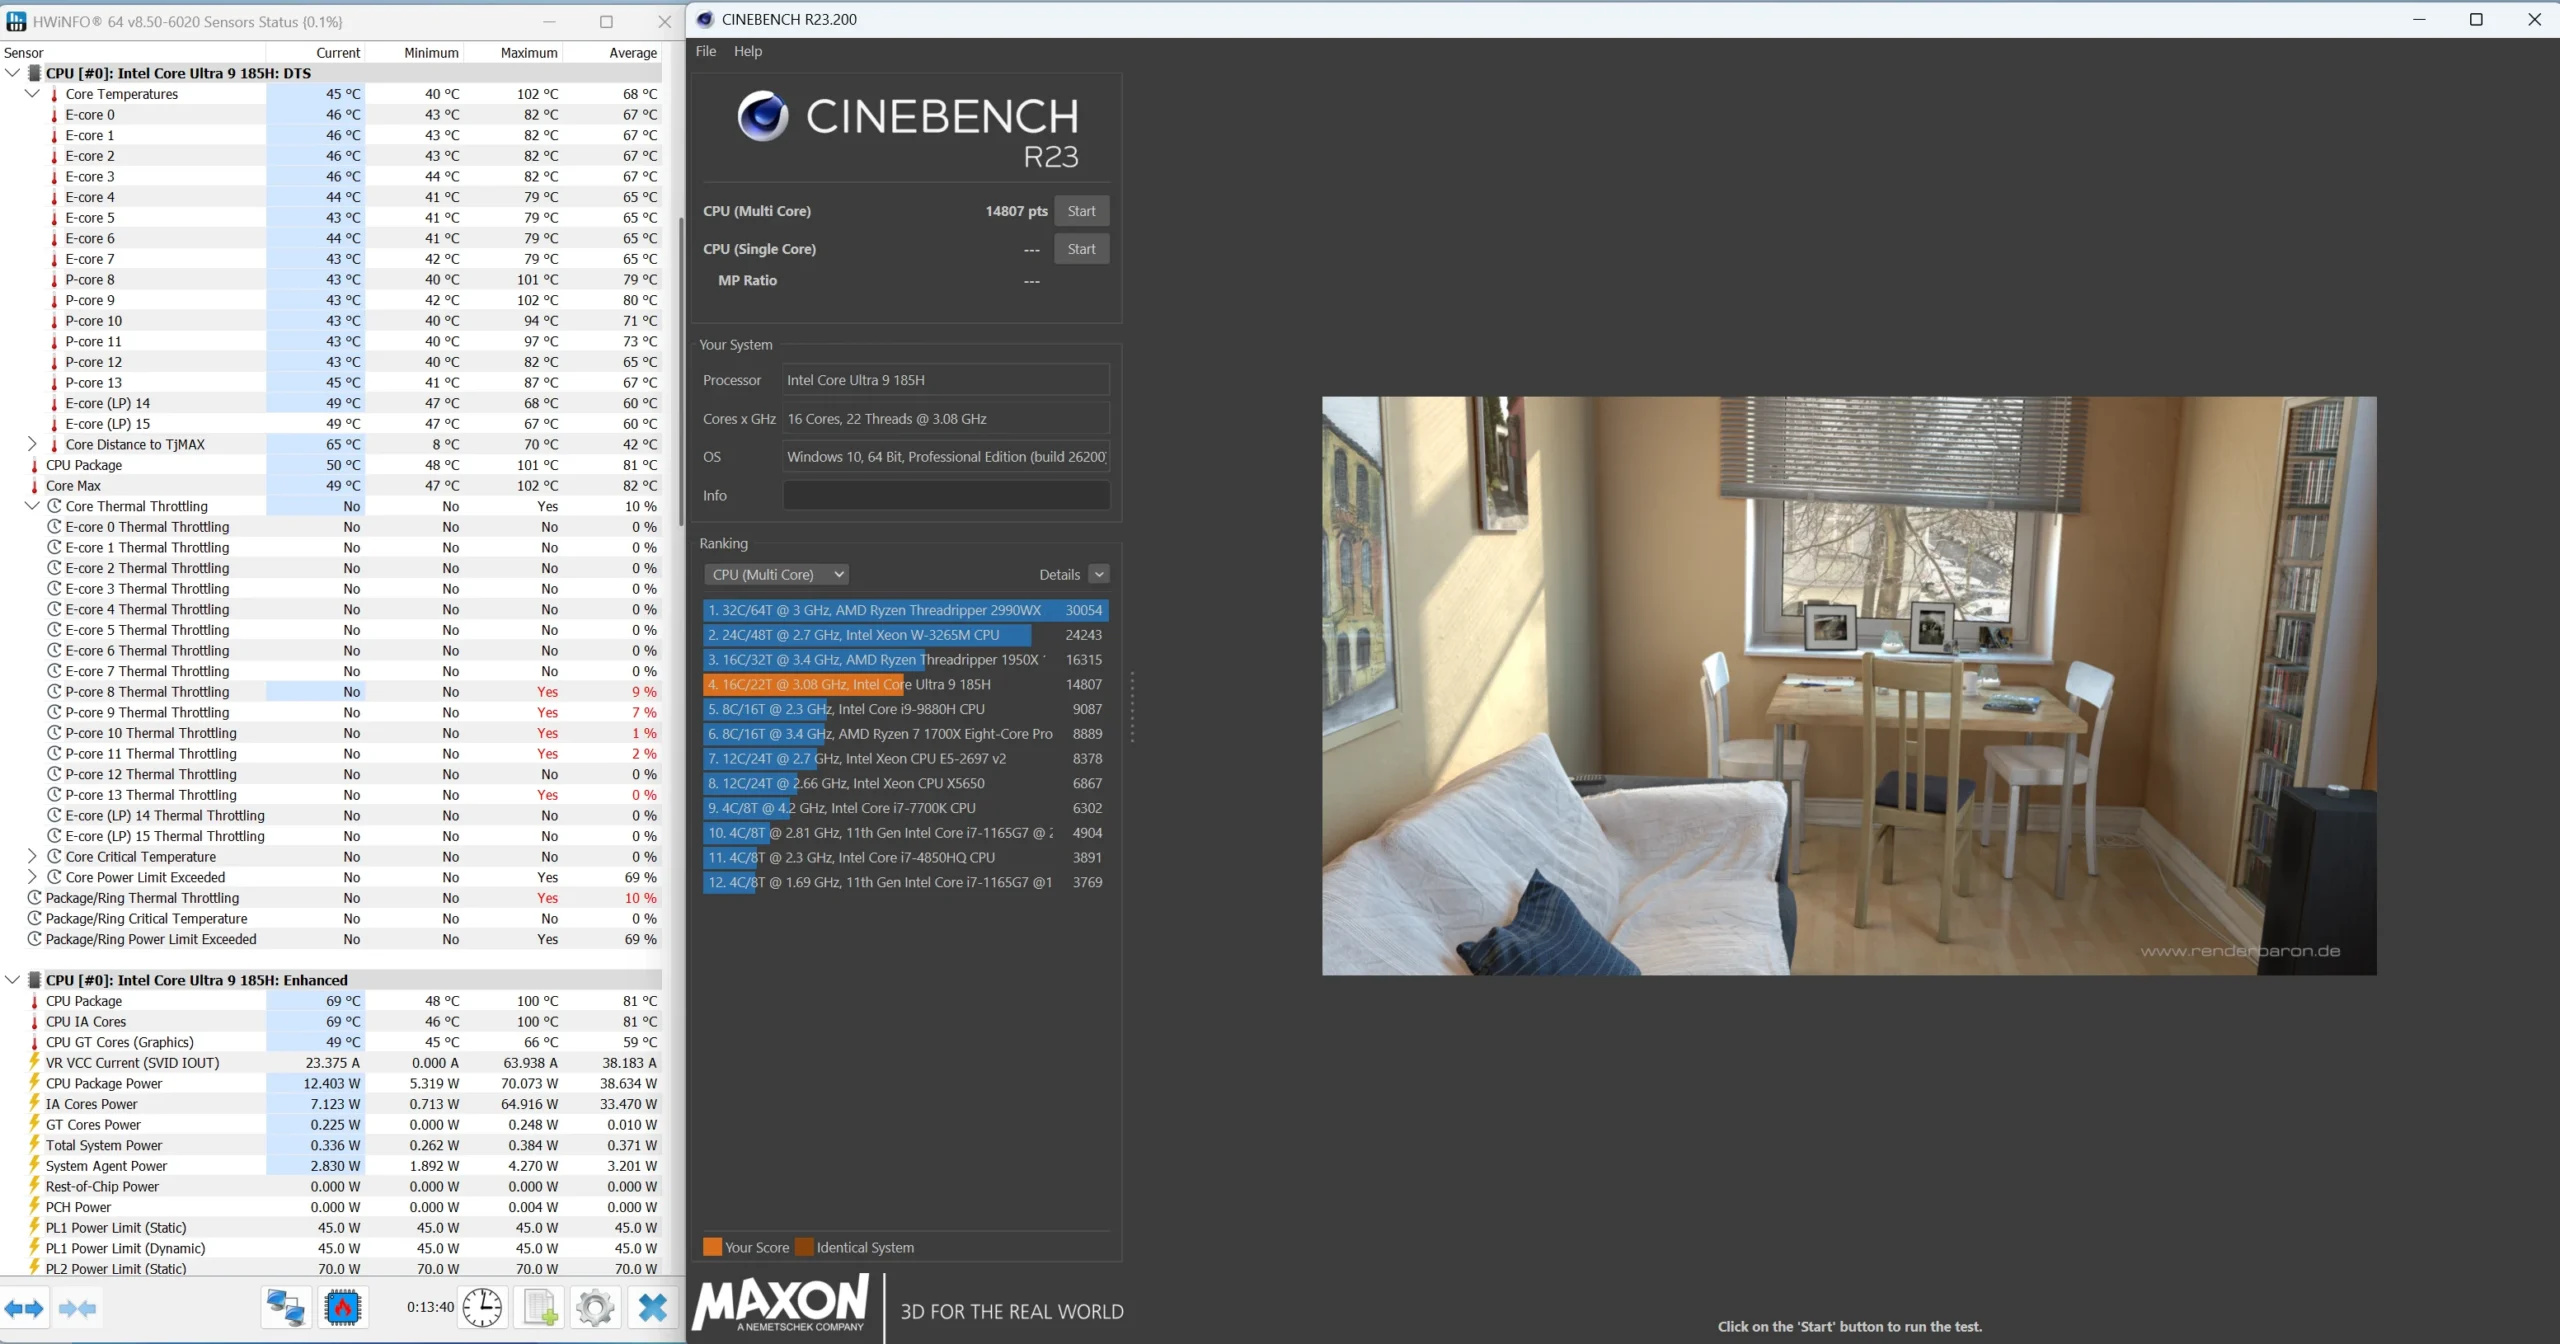The height and width of the screenshot is (1344, 2560).
Task: Collapse the CPU Intel Core Ultra 9 185H: DTS group
Action: coord(12,73)
